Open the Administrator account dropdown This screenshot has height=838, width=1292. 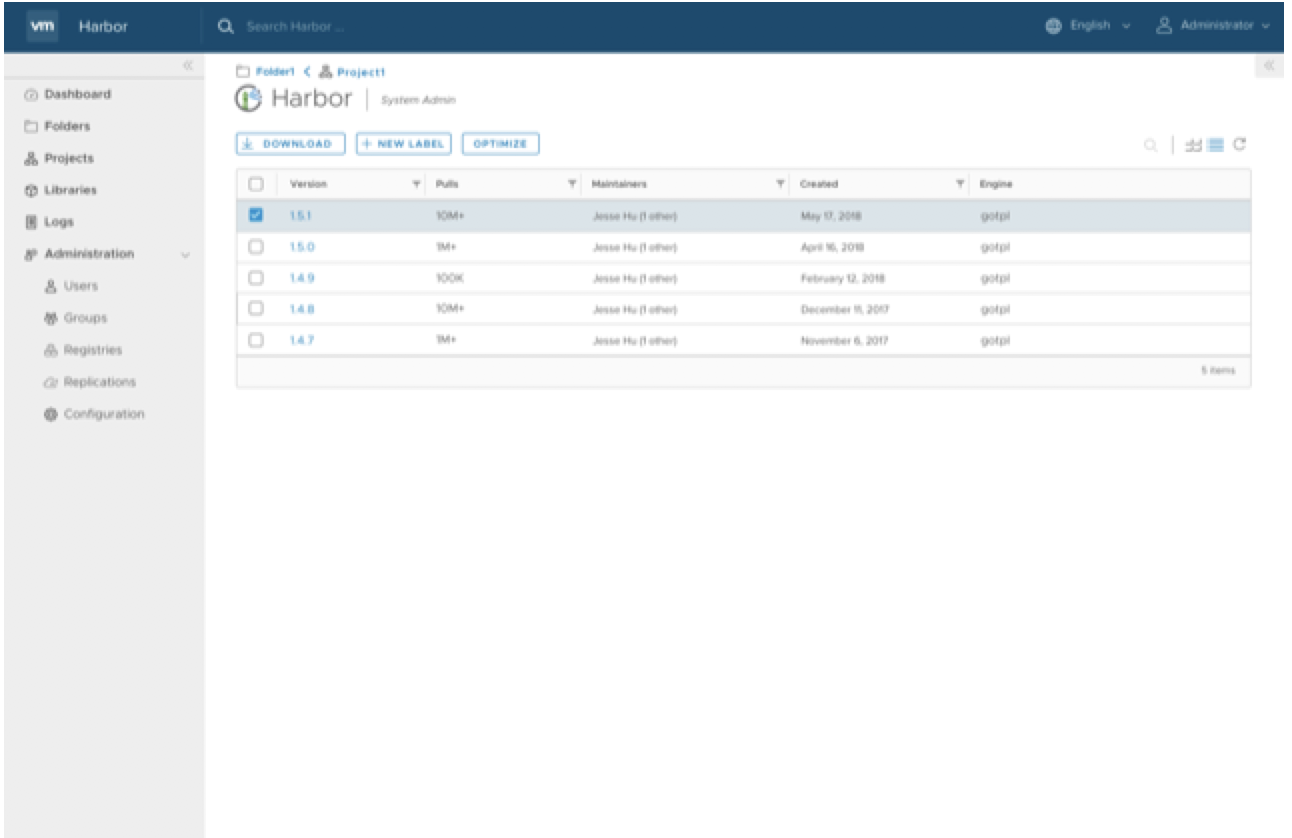1225,26
